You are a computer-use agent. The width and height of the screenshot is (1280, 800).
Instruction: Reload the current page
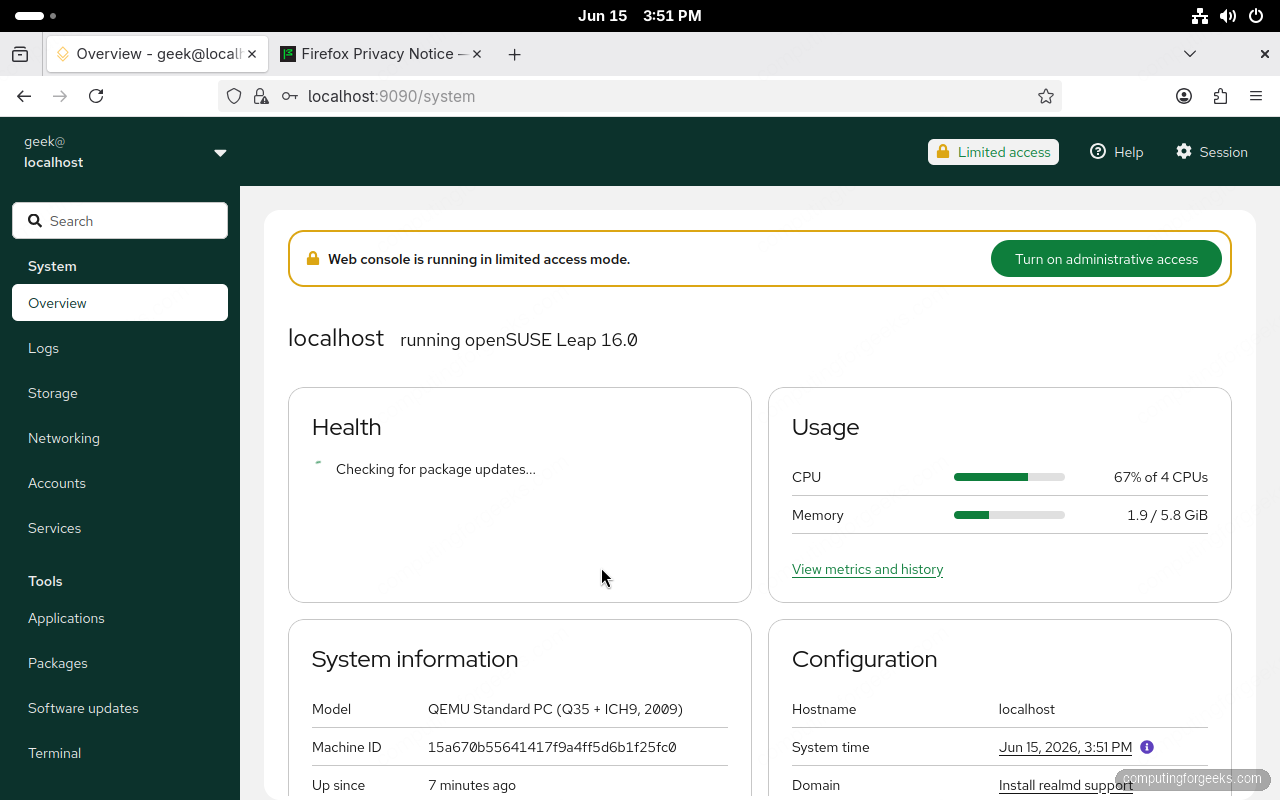point(96,96)
